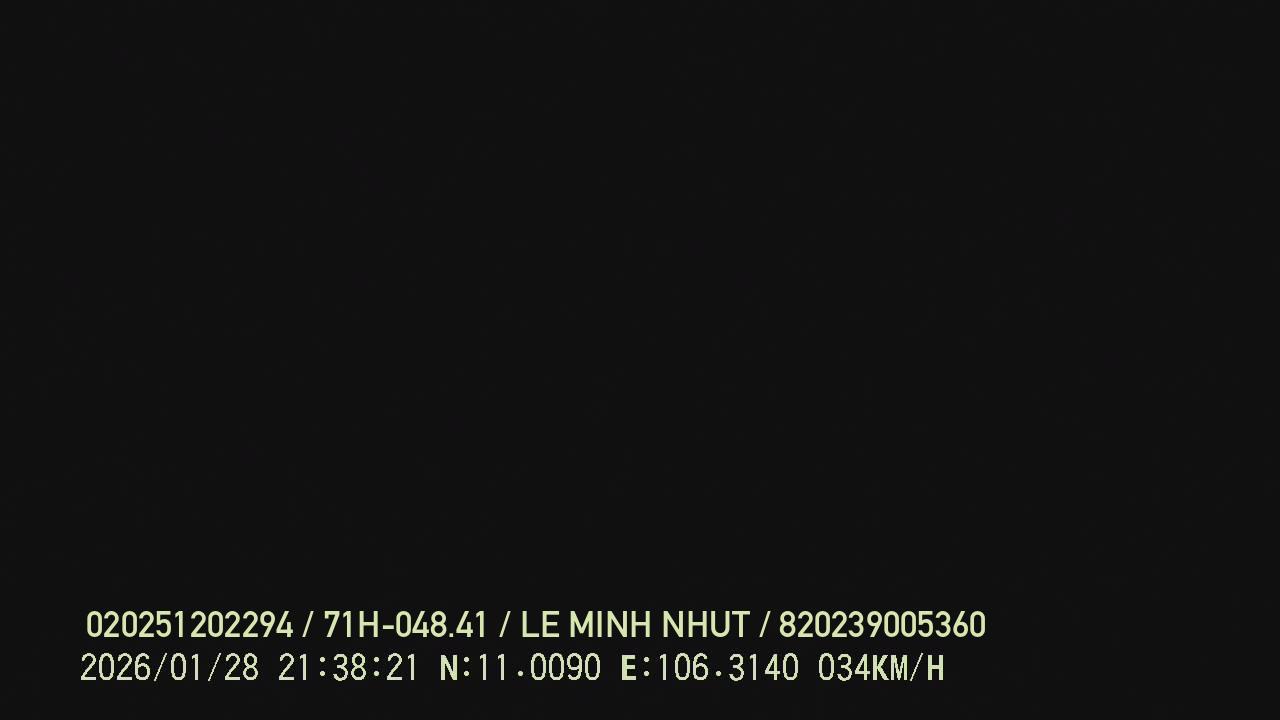Click the device serial 020251202294 overlay

point(190,625)
